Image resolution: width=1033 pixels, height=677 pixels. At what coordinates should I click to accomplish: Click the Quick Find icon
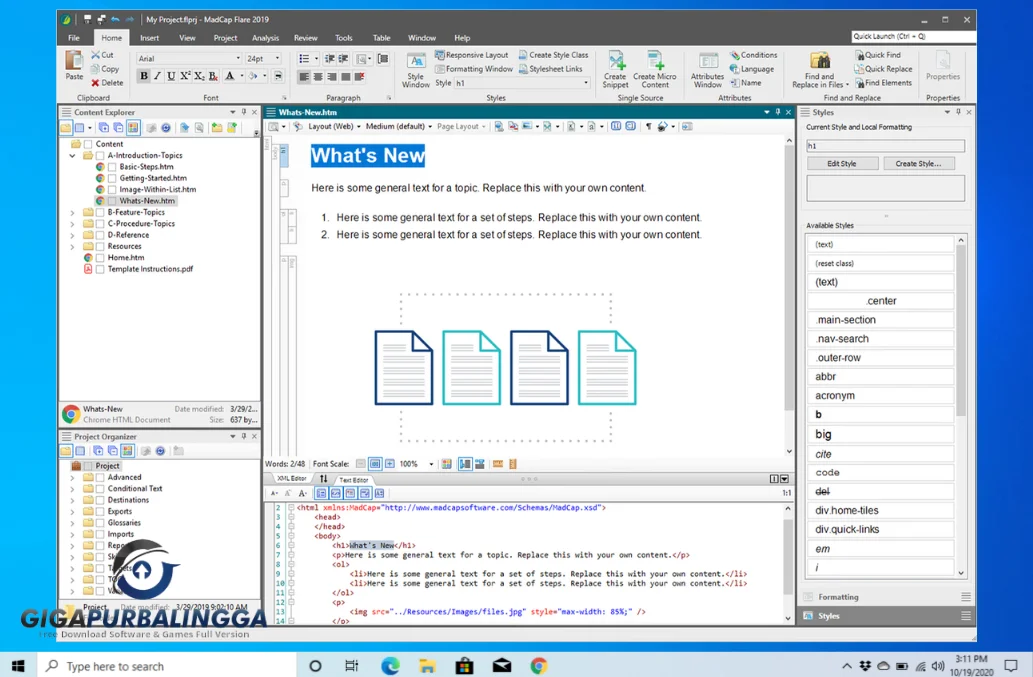click(860, 55)
